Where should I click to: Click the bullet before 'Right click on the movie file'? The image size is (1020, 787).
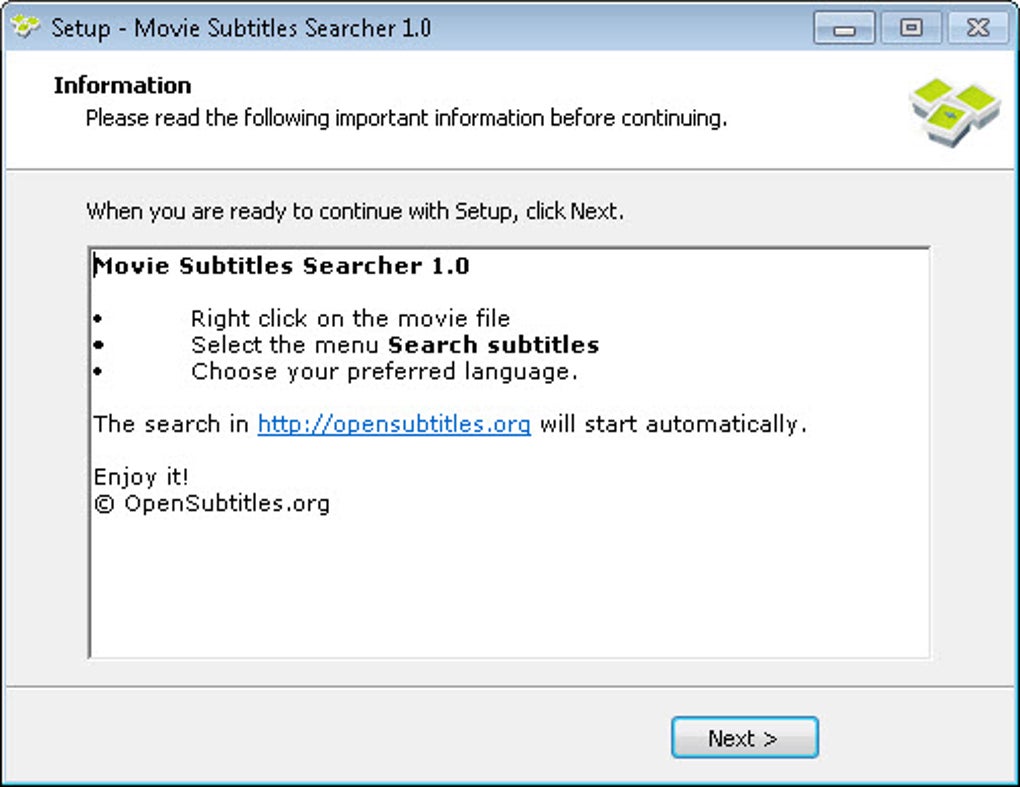[x=98, y=319]
